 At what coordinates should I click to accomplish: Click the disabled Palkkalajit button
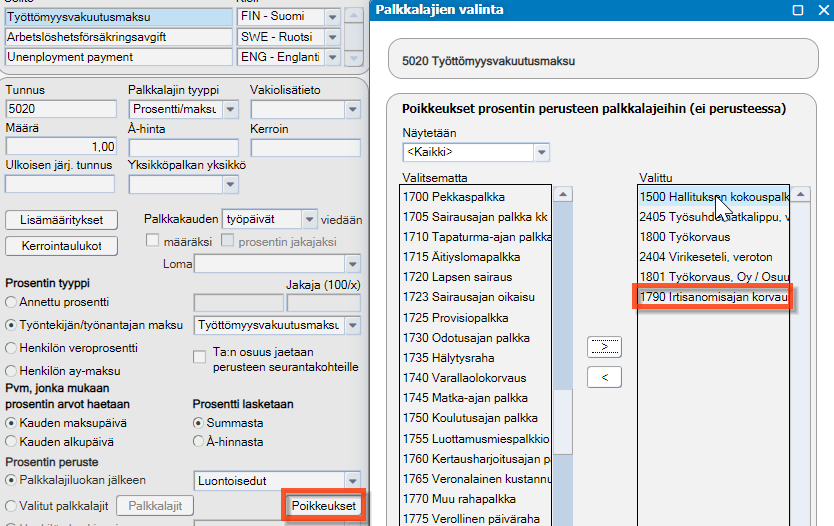[x=155, y=506]
